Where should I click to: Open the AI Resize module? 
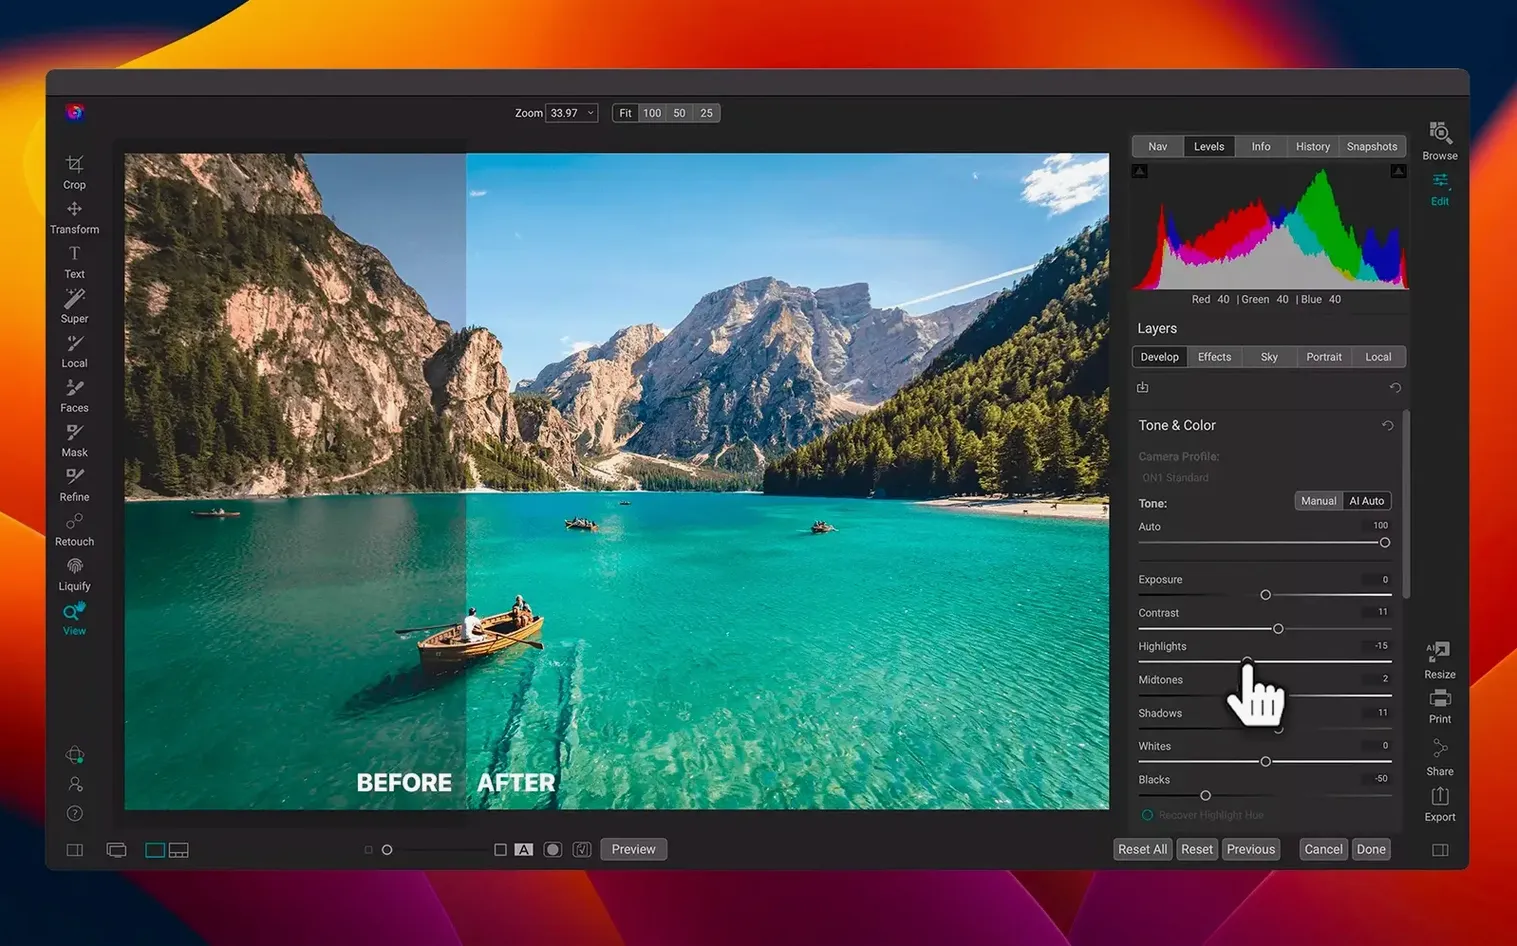click(1440, 660)
